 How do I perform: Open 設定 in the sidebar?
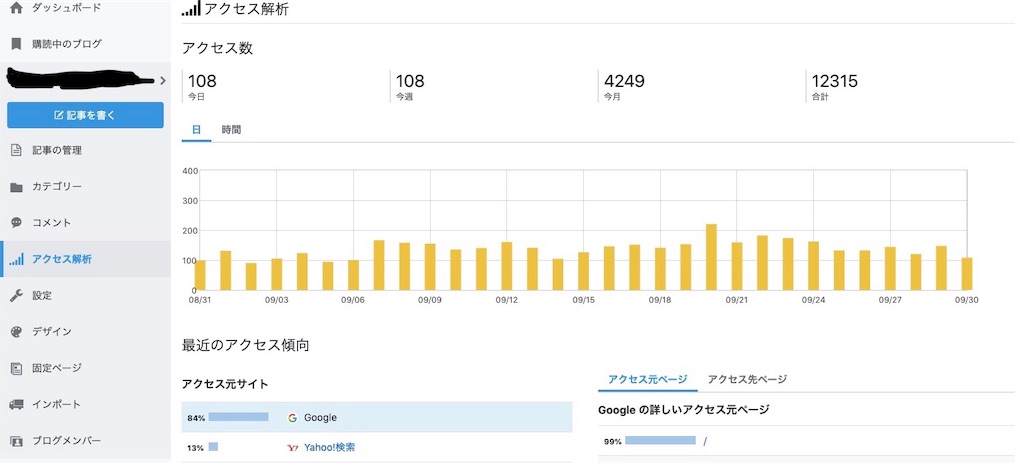(x=42, y=296)
